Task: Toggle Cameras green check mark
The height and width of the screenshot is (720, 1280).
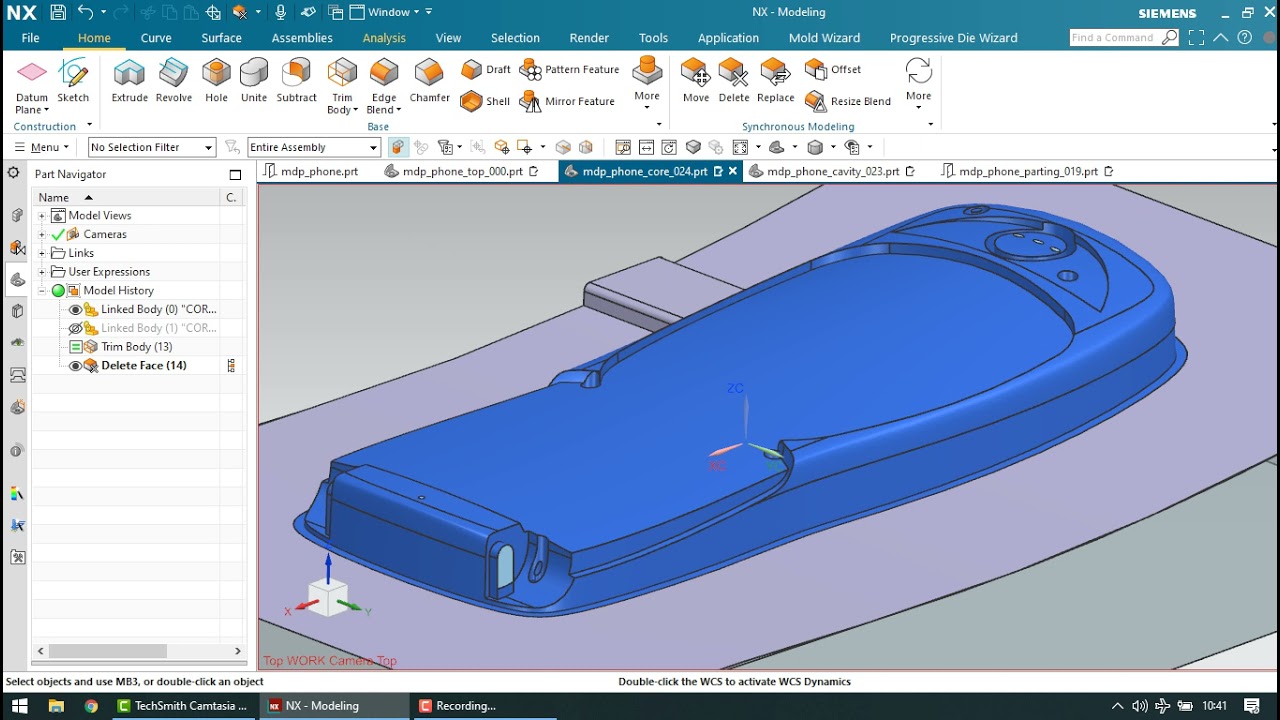Action: [58, 234]
